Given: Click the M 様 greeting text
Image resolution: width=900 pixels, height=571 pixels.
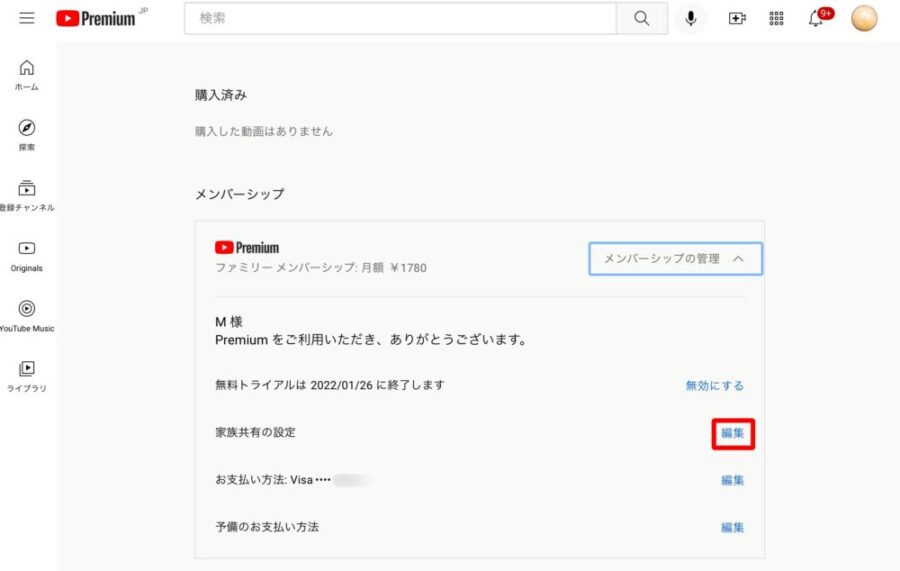Looking at the screenshot, I should tap(228, 322).
